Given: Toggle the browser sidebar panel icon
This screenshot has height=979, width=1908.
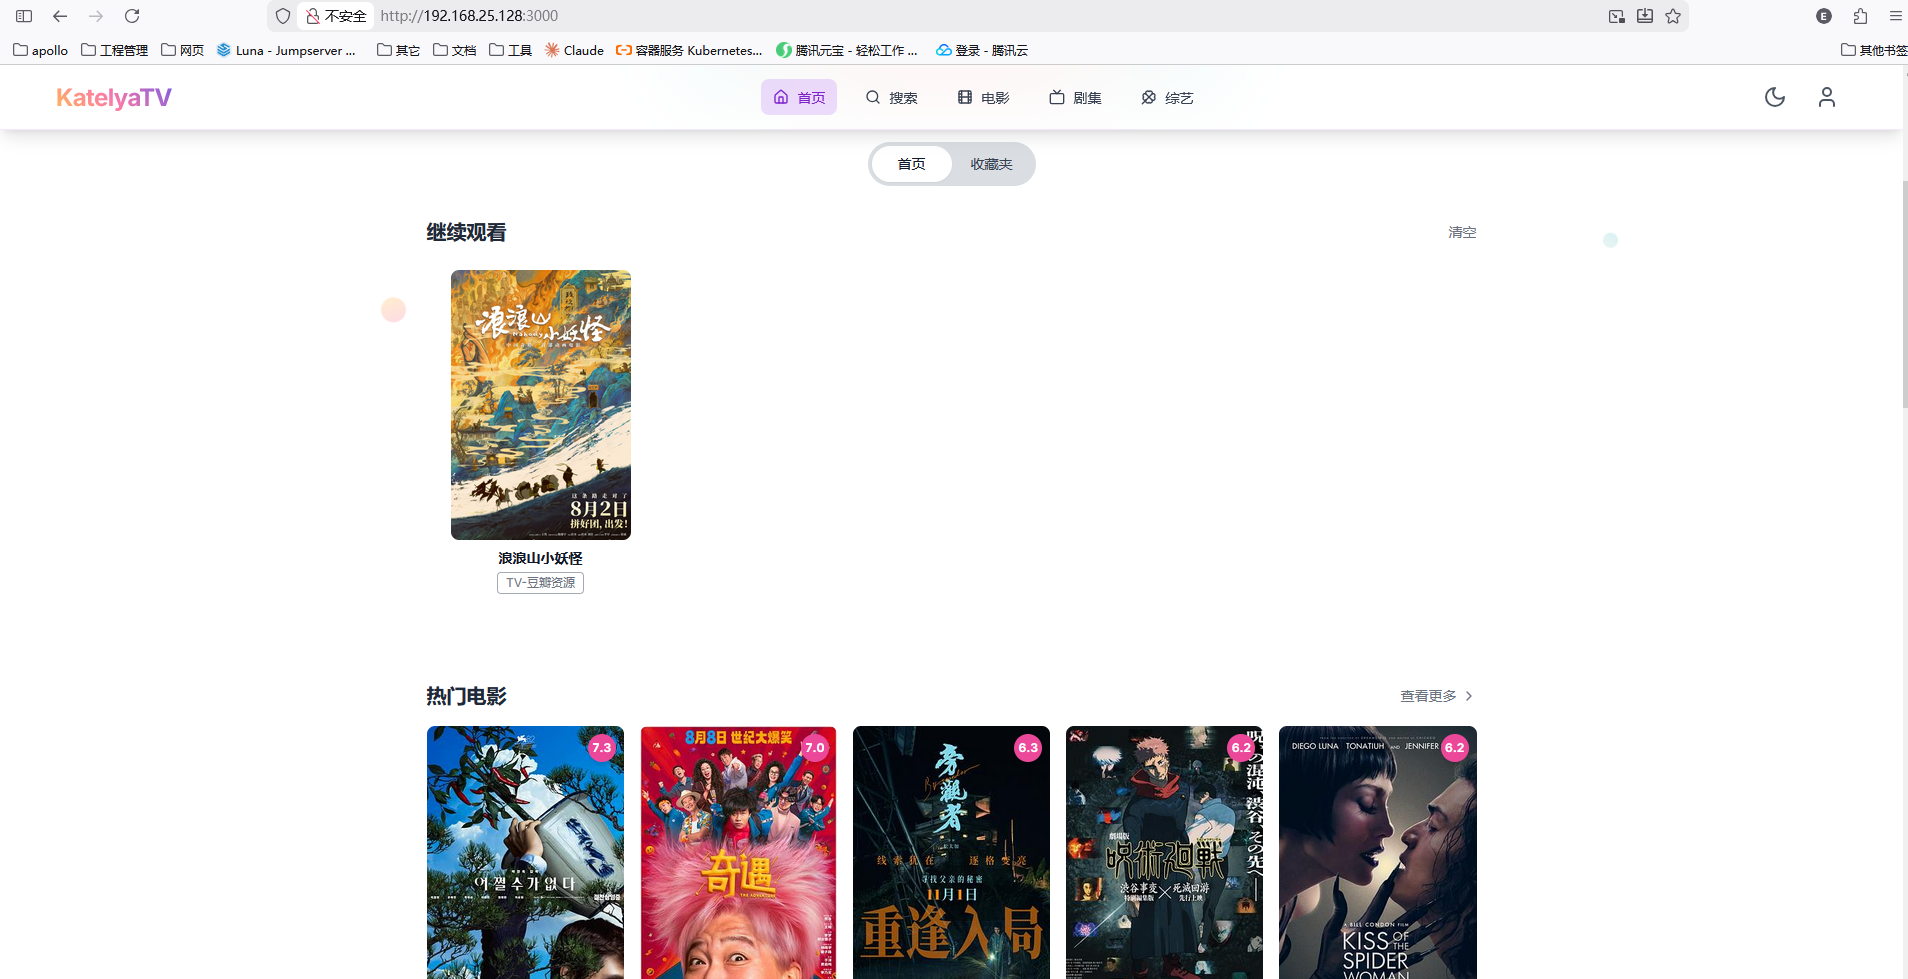Looking at the screenshot, I should coord(24,16).
